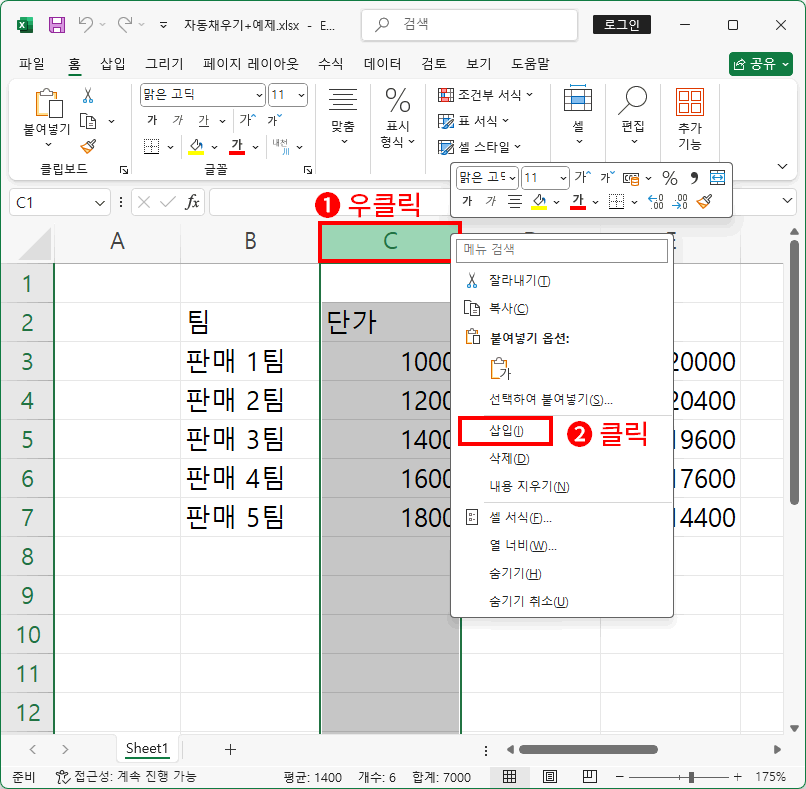Expand the 표 서식 dropdown
The width and height of the screenshot is (806, 789).
[505, 121]
